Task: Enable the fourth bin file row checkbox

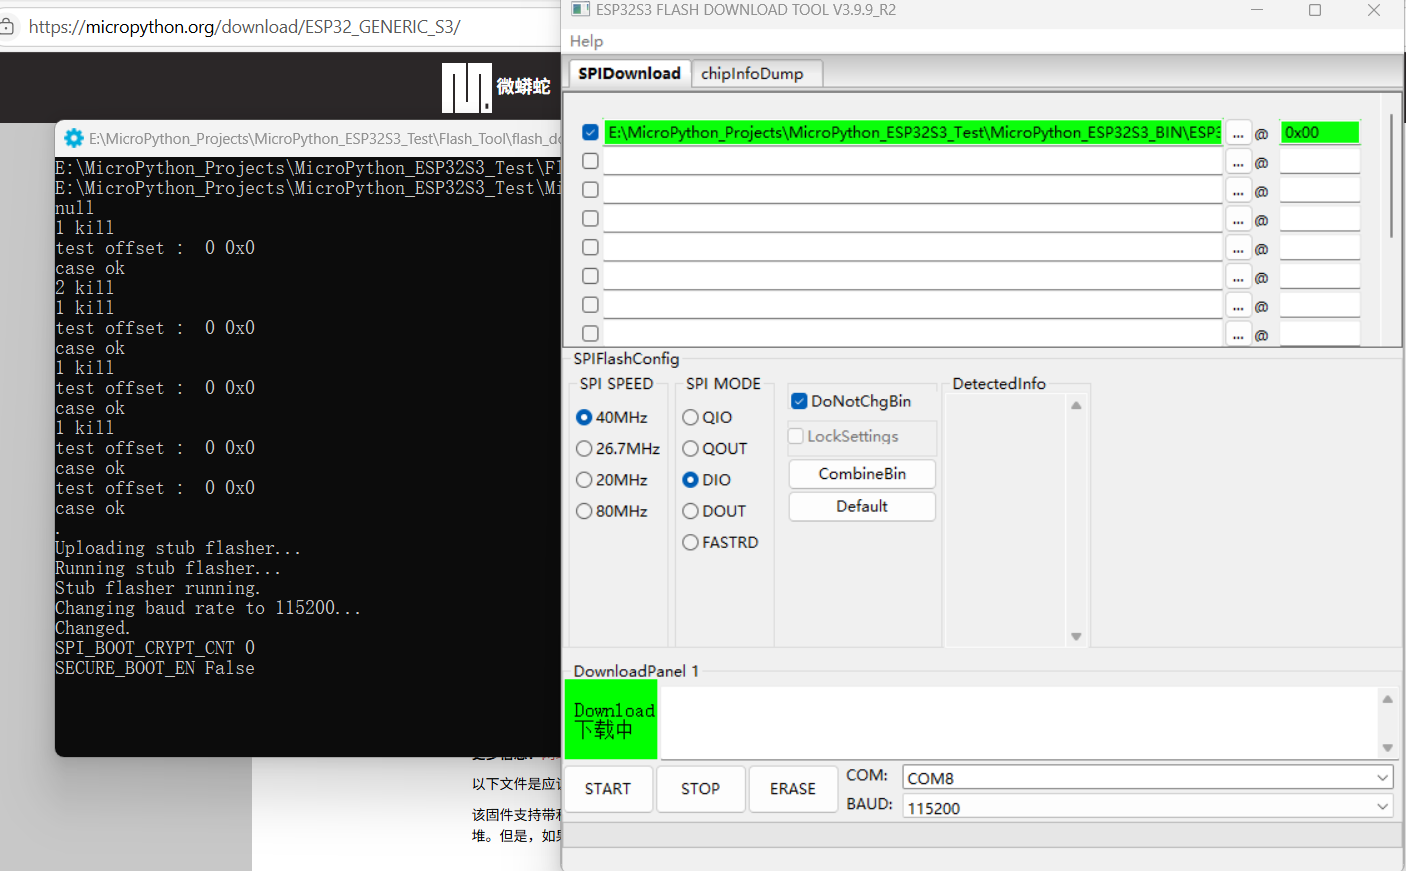Action: click(590, 219)
